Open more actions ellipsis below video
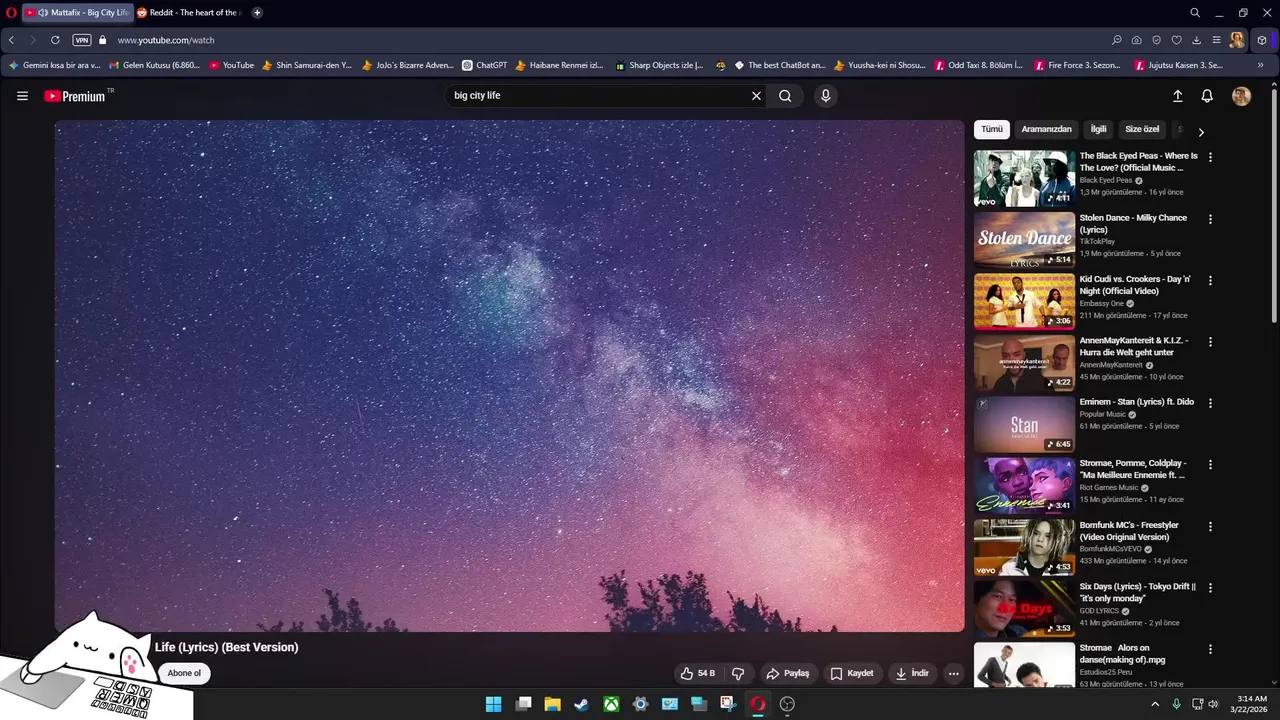The image size is (1280, 720). point(954,673)
